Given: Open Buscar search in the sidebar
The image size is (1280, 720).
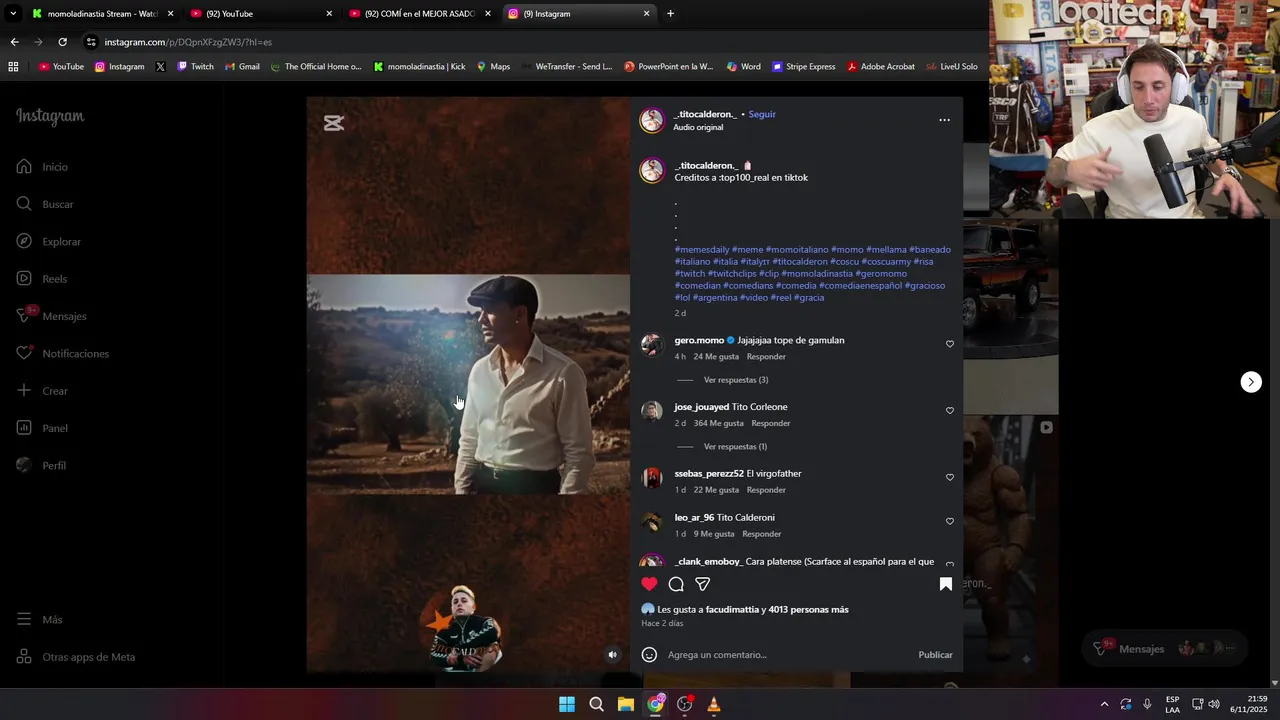Looking at the screenshot, I should point(45,204).
